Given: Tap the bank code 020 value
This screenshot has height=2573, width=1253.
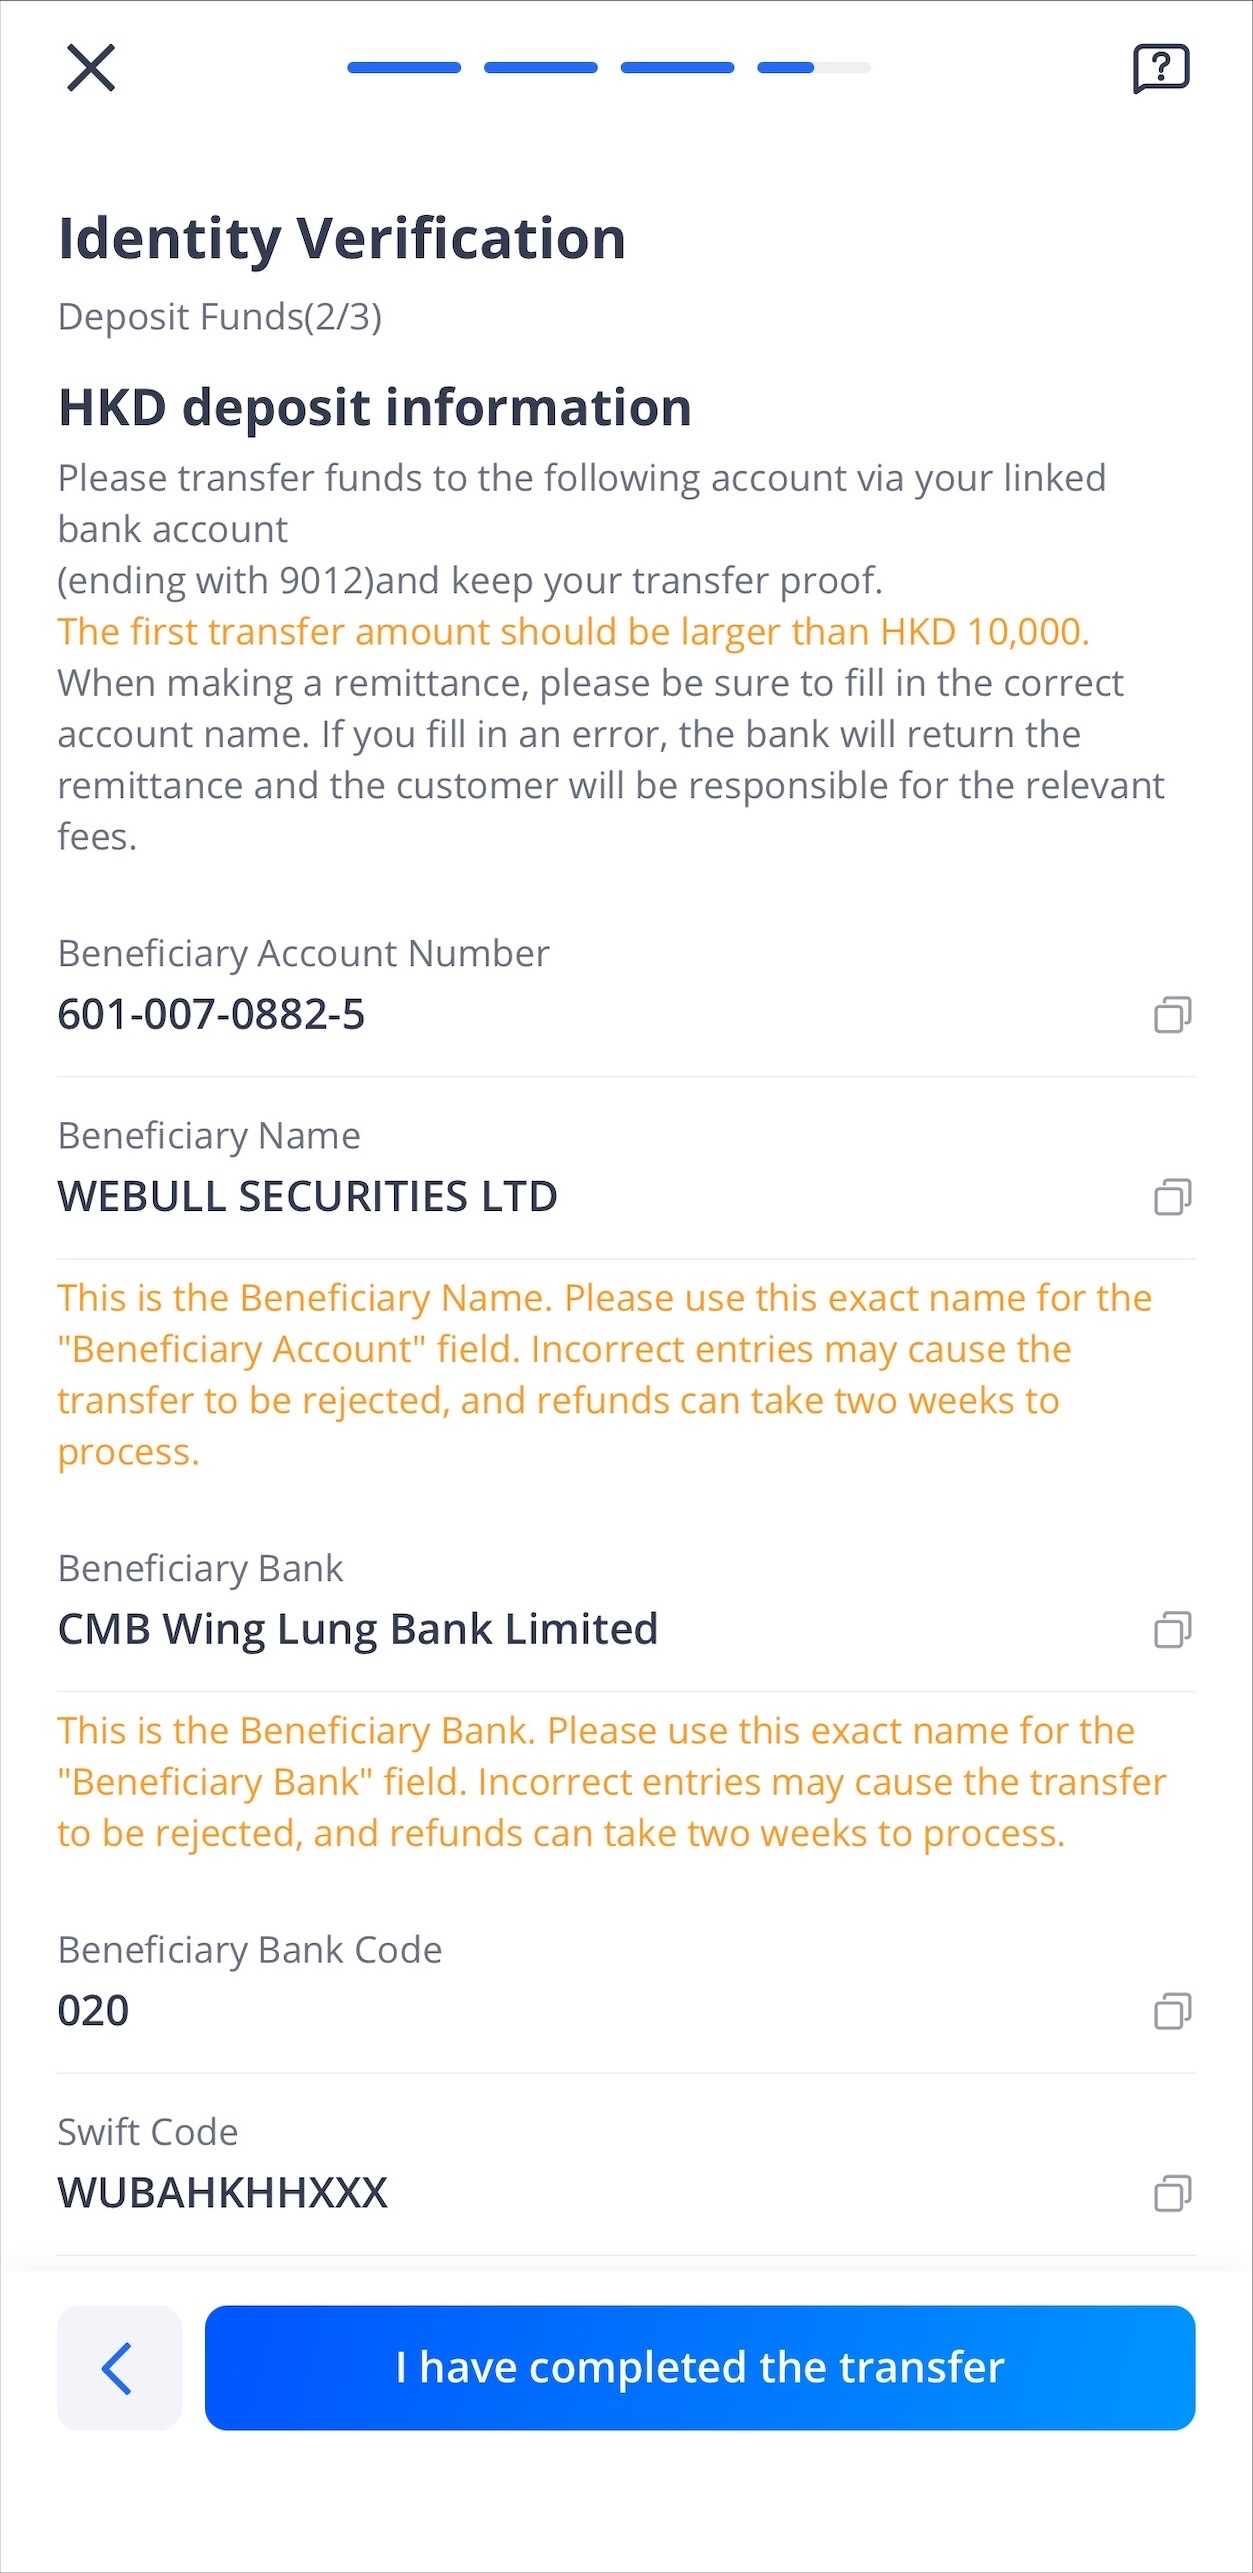Looking at the screenshot, I should pos(93,2010).
